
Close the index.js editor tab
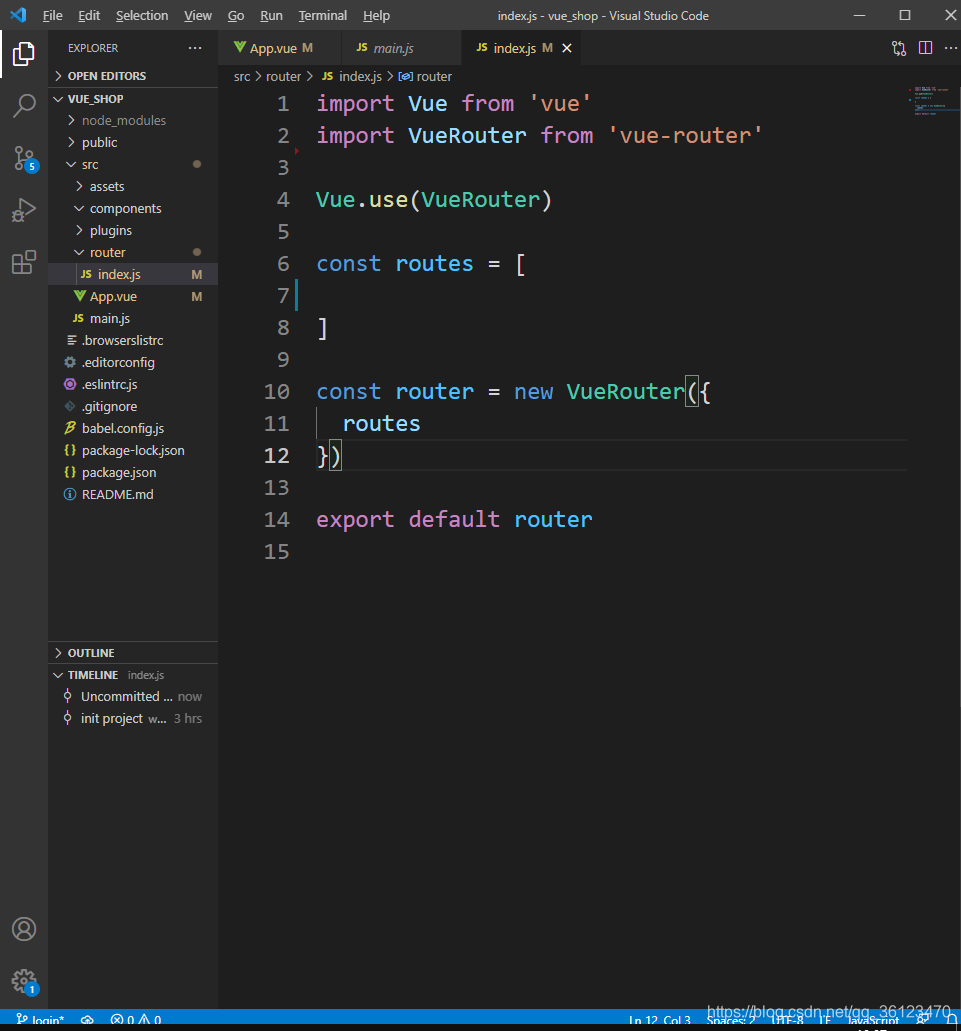(x=567, y=48)
